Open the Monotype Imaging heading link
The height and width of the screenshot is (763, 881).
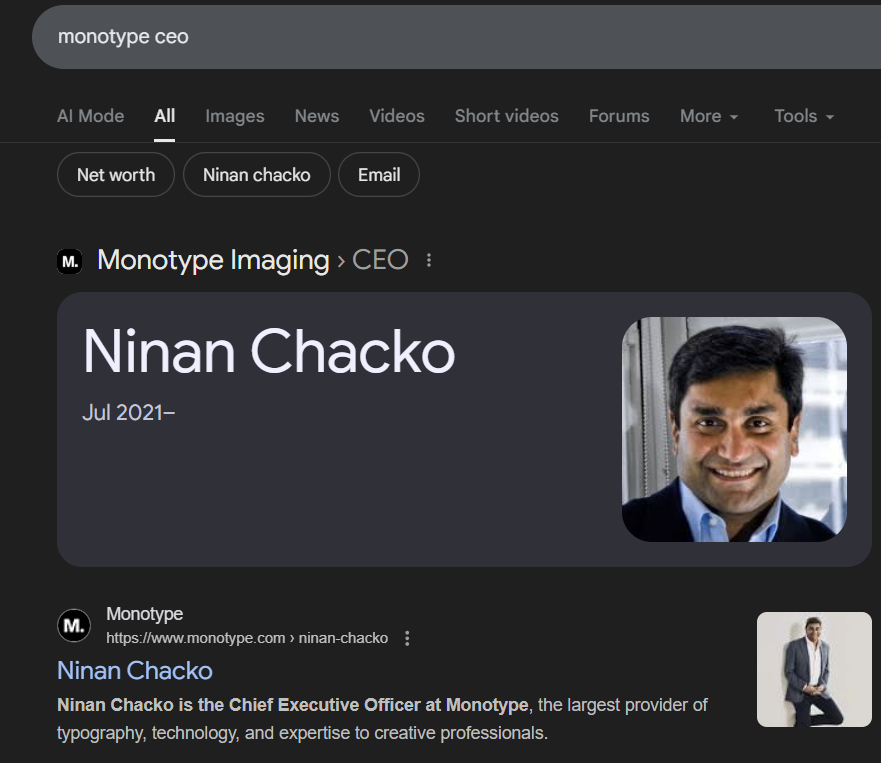[214, 260]
